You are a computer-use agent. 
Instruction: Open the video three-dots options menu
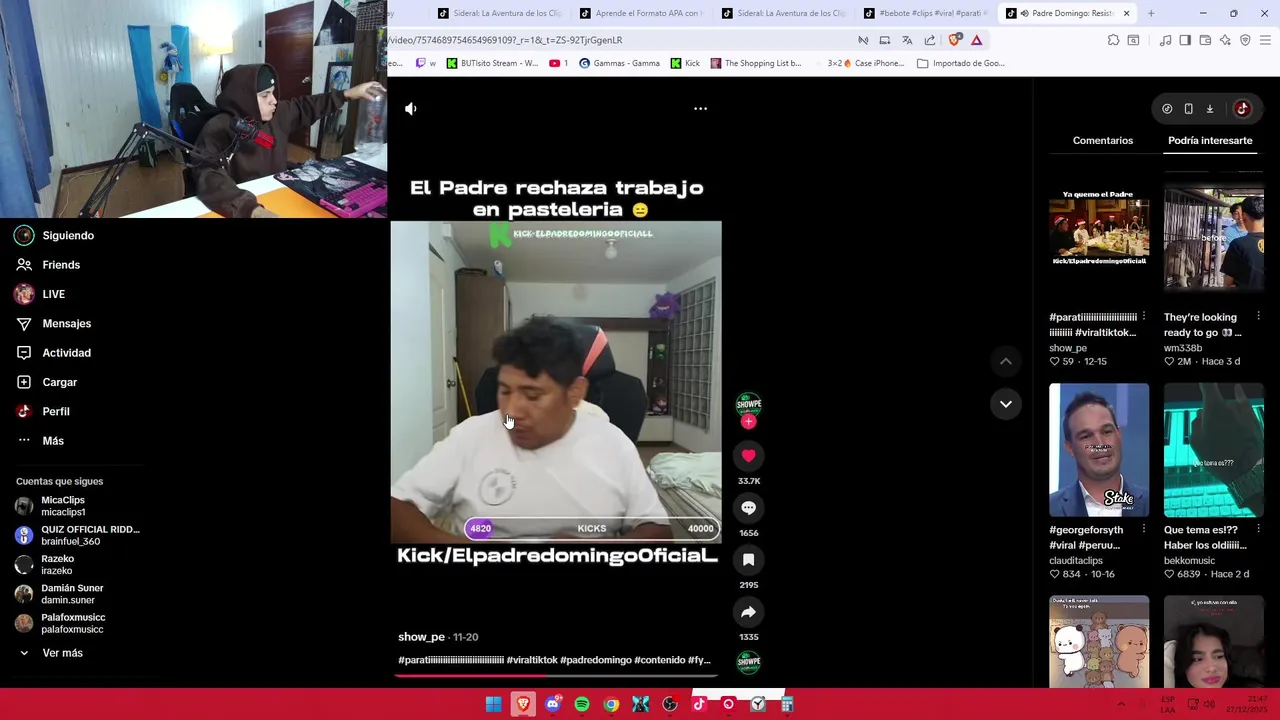pyautogui.click(x=700, y=108)
